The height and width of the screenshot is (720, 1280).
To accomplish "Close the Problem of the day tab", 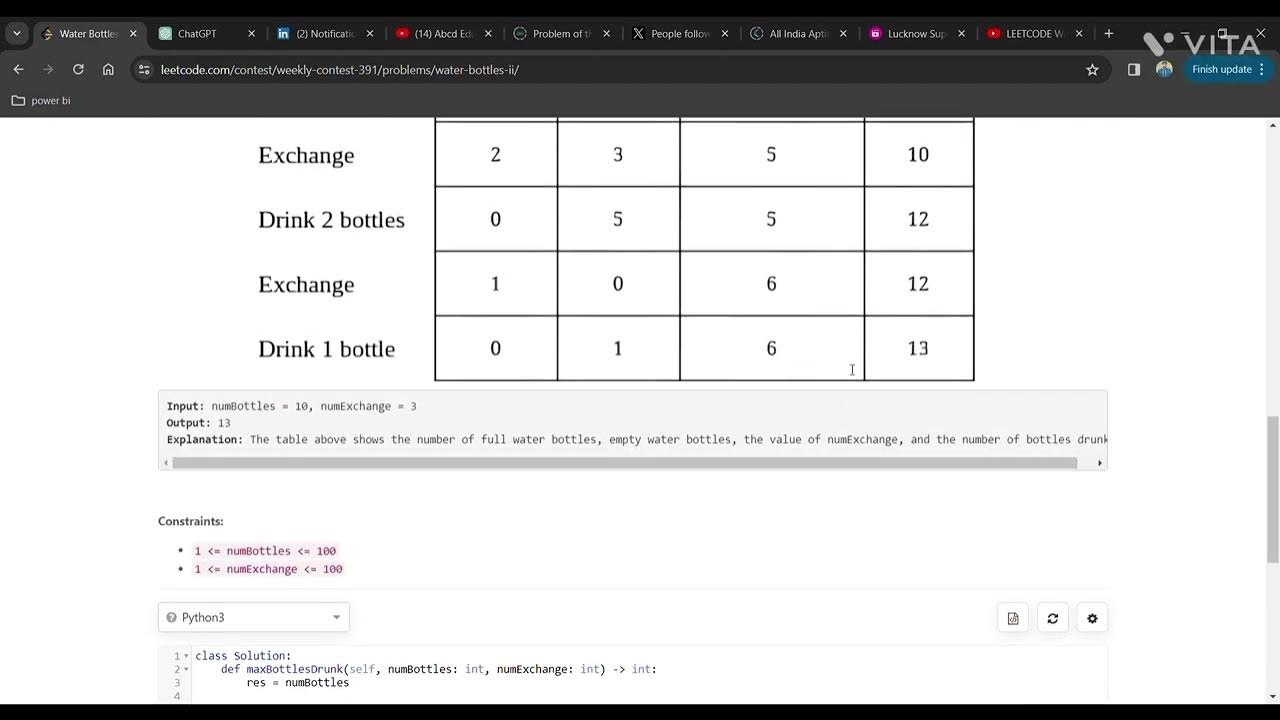I will [606, 33].
